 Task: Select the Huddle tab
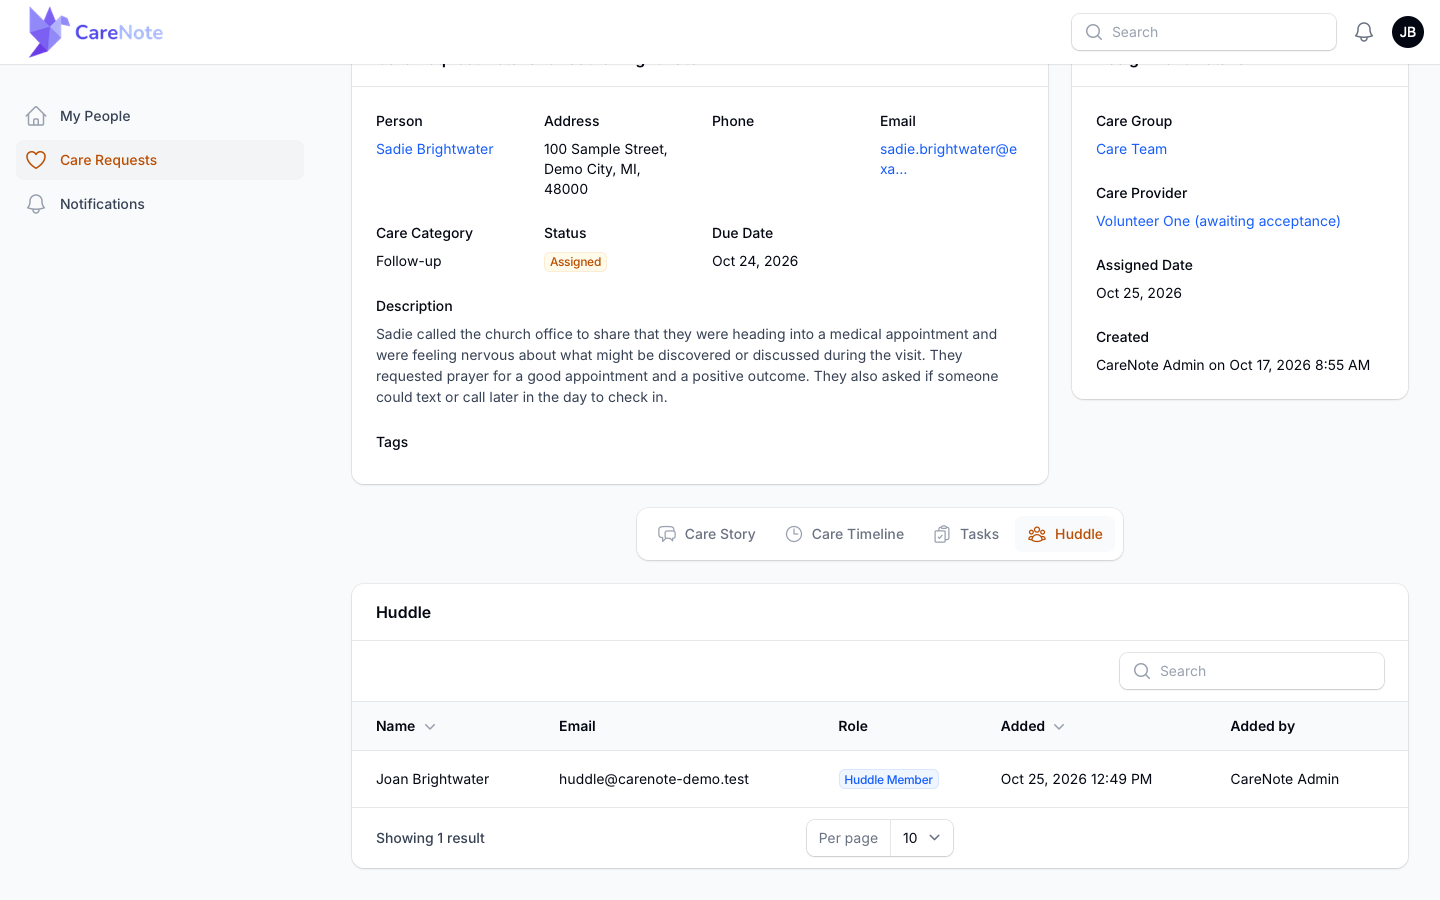coord(1065,534)
